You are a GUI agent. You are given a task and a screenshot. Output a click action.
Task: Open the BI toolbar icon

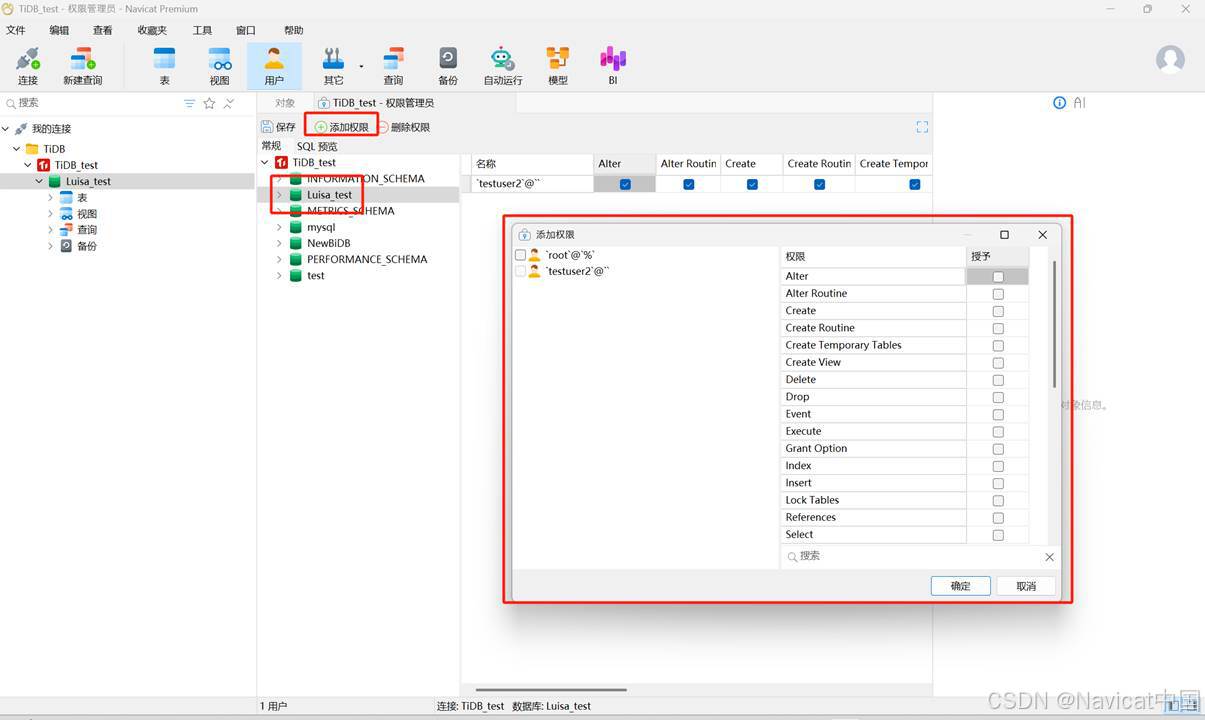coord(613,66)
